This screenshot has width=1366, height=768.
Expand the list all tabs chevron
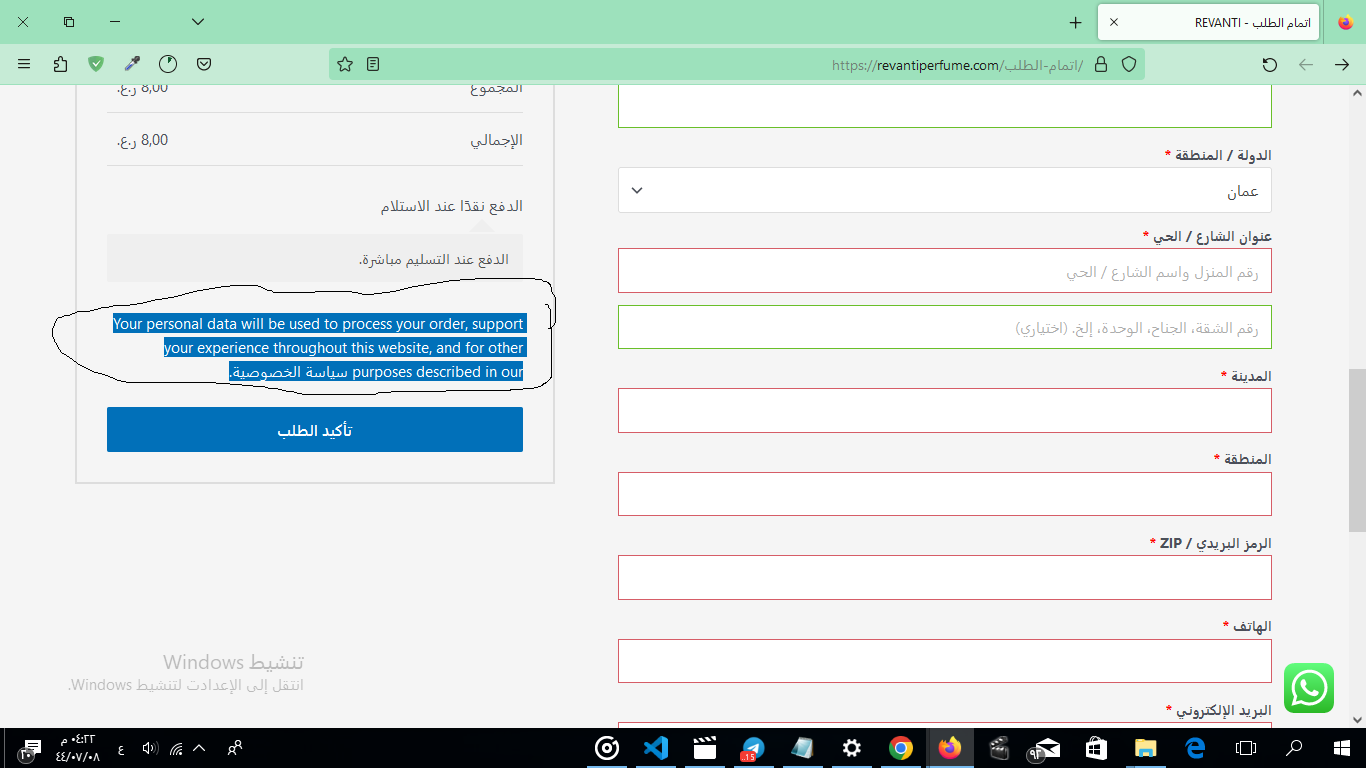198,21
